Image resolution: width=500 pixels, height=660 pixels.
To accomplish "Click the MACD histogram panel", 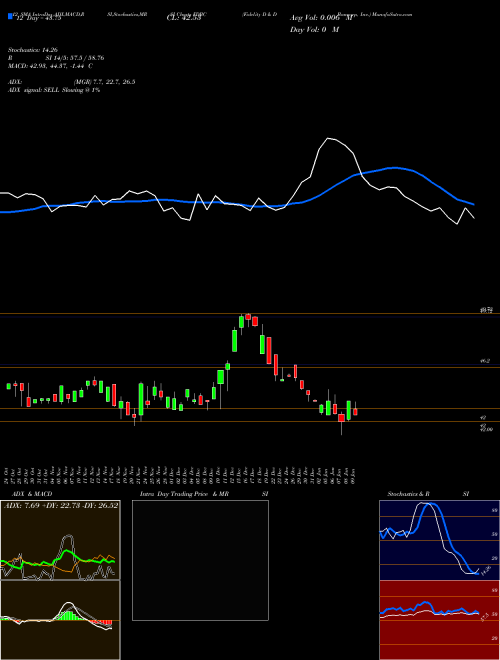I will point(60,620).
